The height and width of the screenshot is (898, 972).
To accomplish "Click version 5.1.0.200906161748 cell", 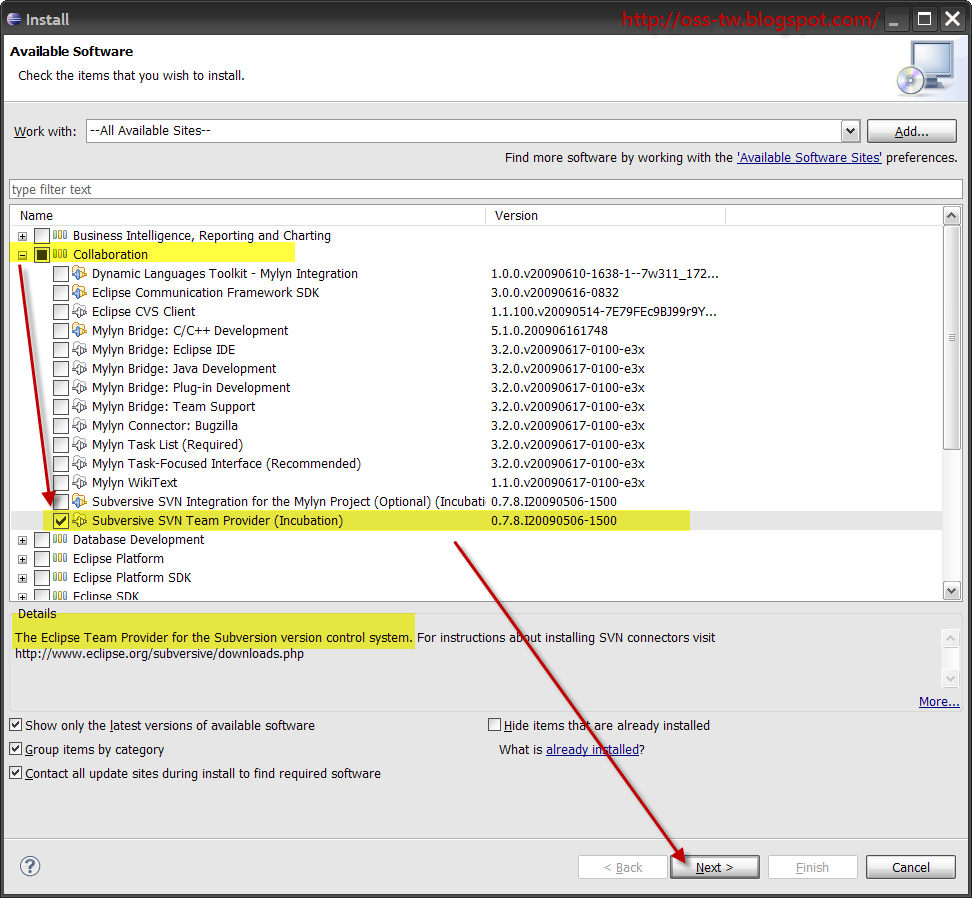I will pyautogui.click(x=549, y=330).
